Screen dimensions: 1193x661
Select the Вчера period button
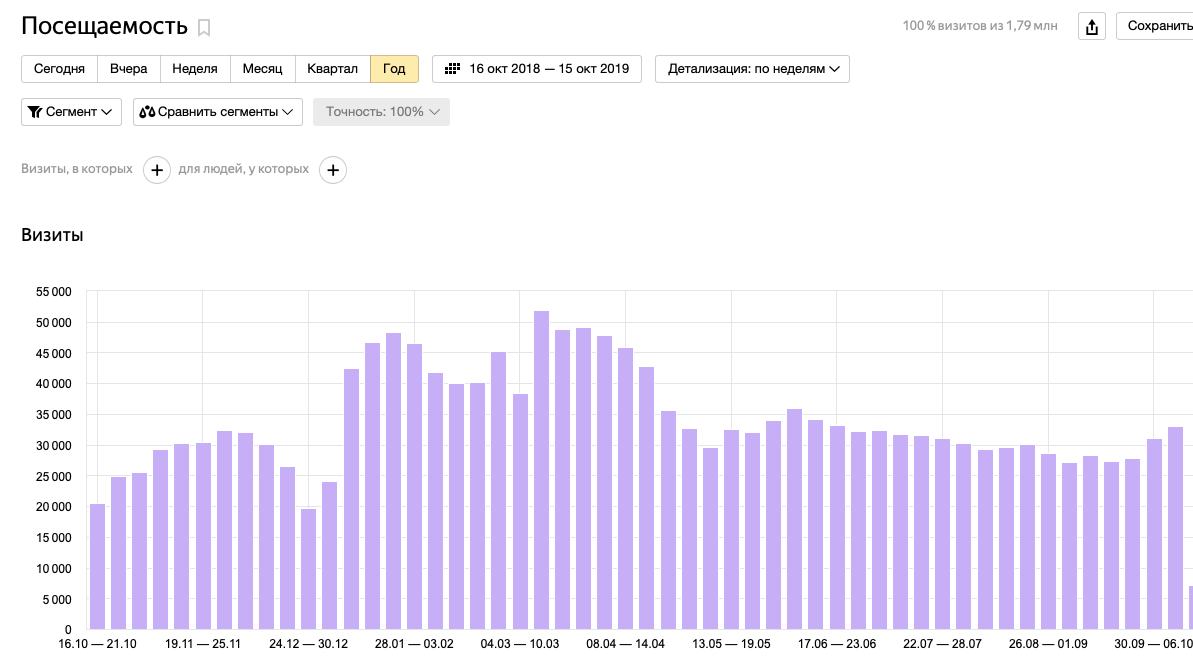[x=129, y=69]
